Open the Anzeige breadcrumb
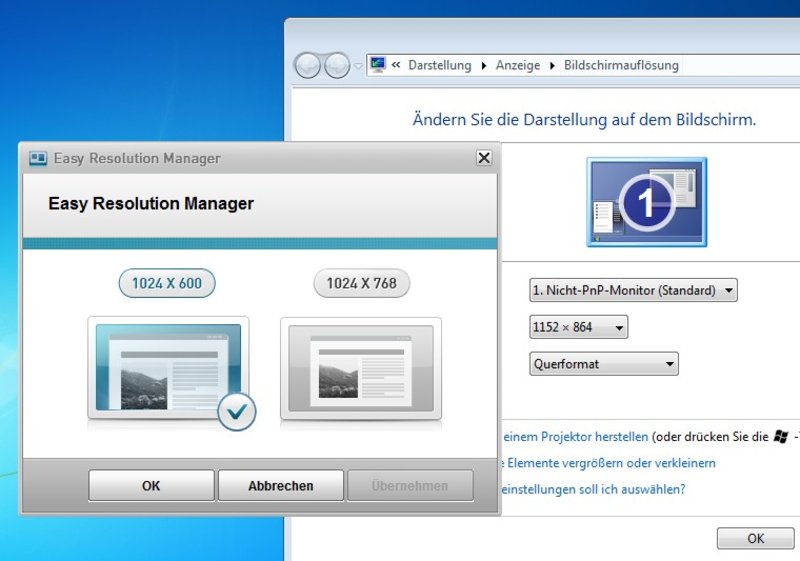This screenshot has width=800, height=561. coord(518,65)
